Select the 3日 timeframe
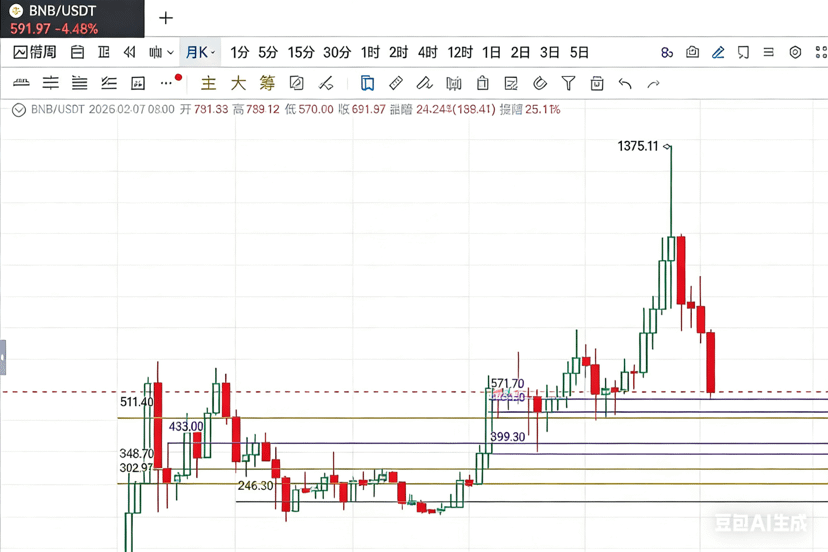 click(x=549, y=52)
